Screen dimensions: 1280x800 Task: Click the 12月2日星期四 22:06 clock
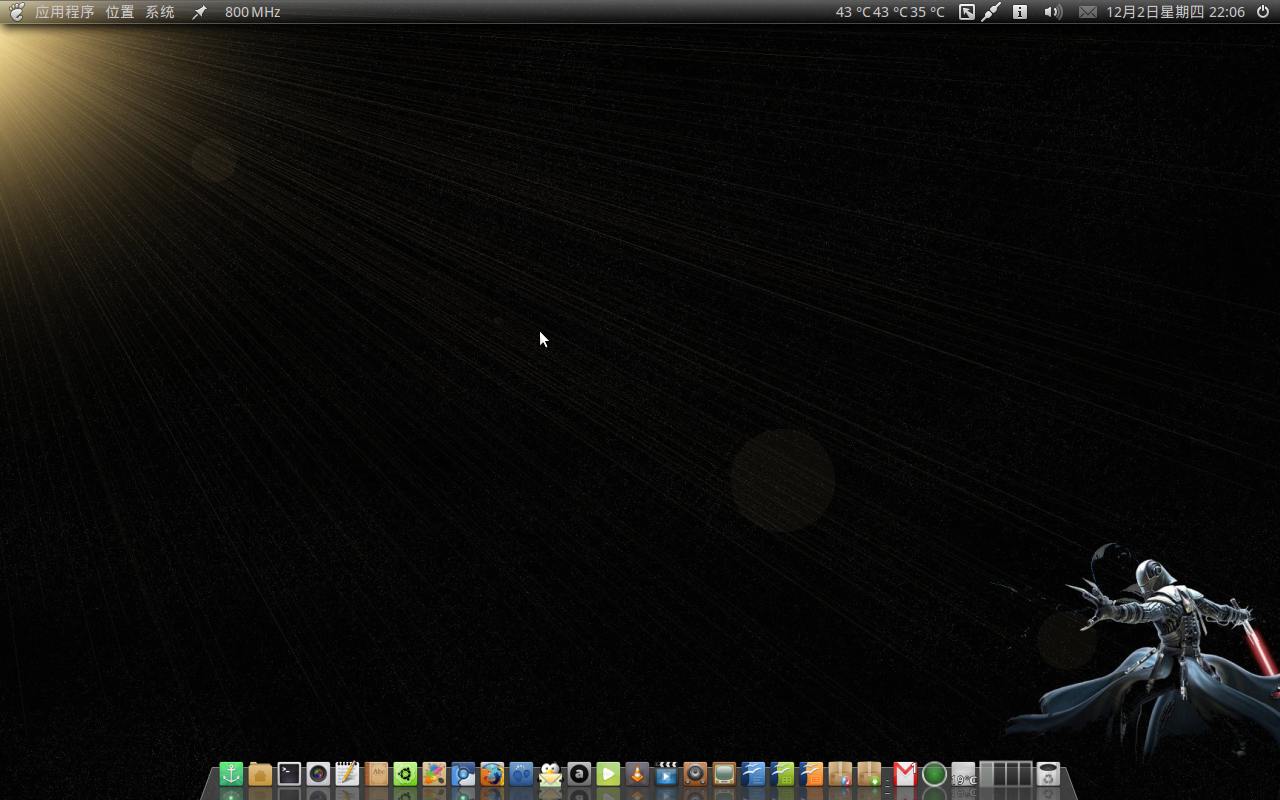[1175, 12]
